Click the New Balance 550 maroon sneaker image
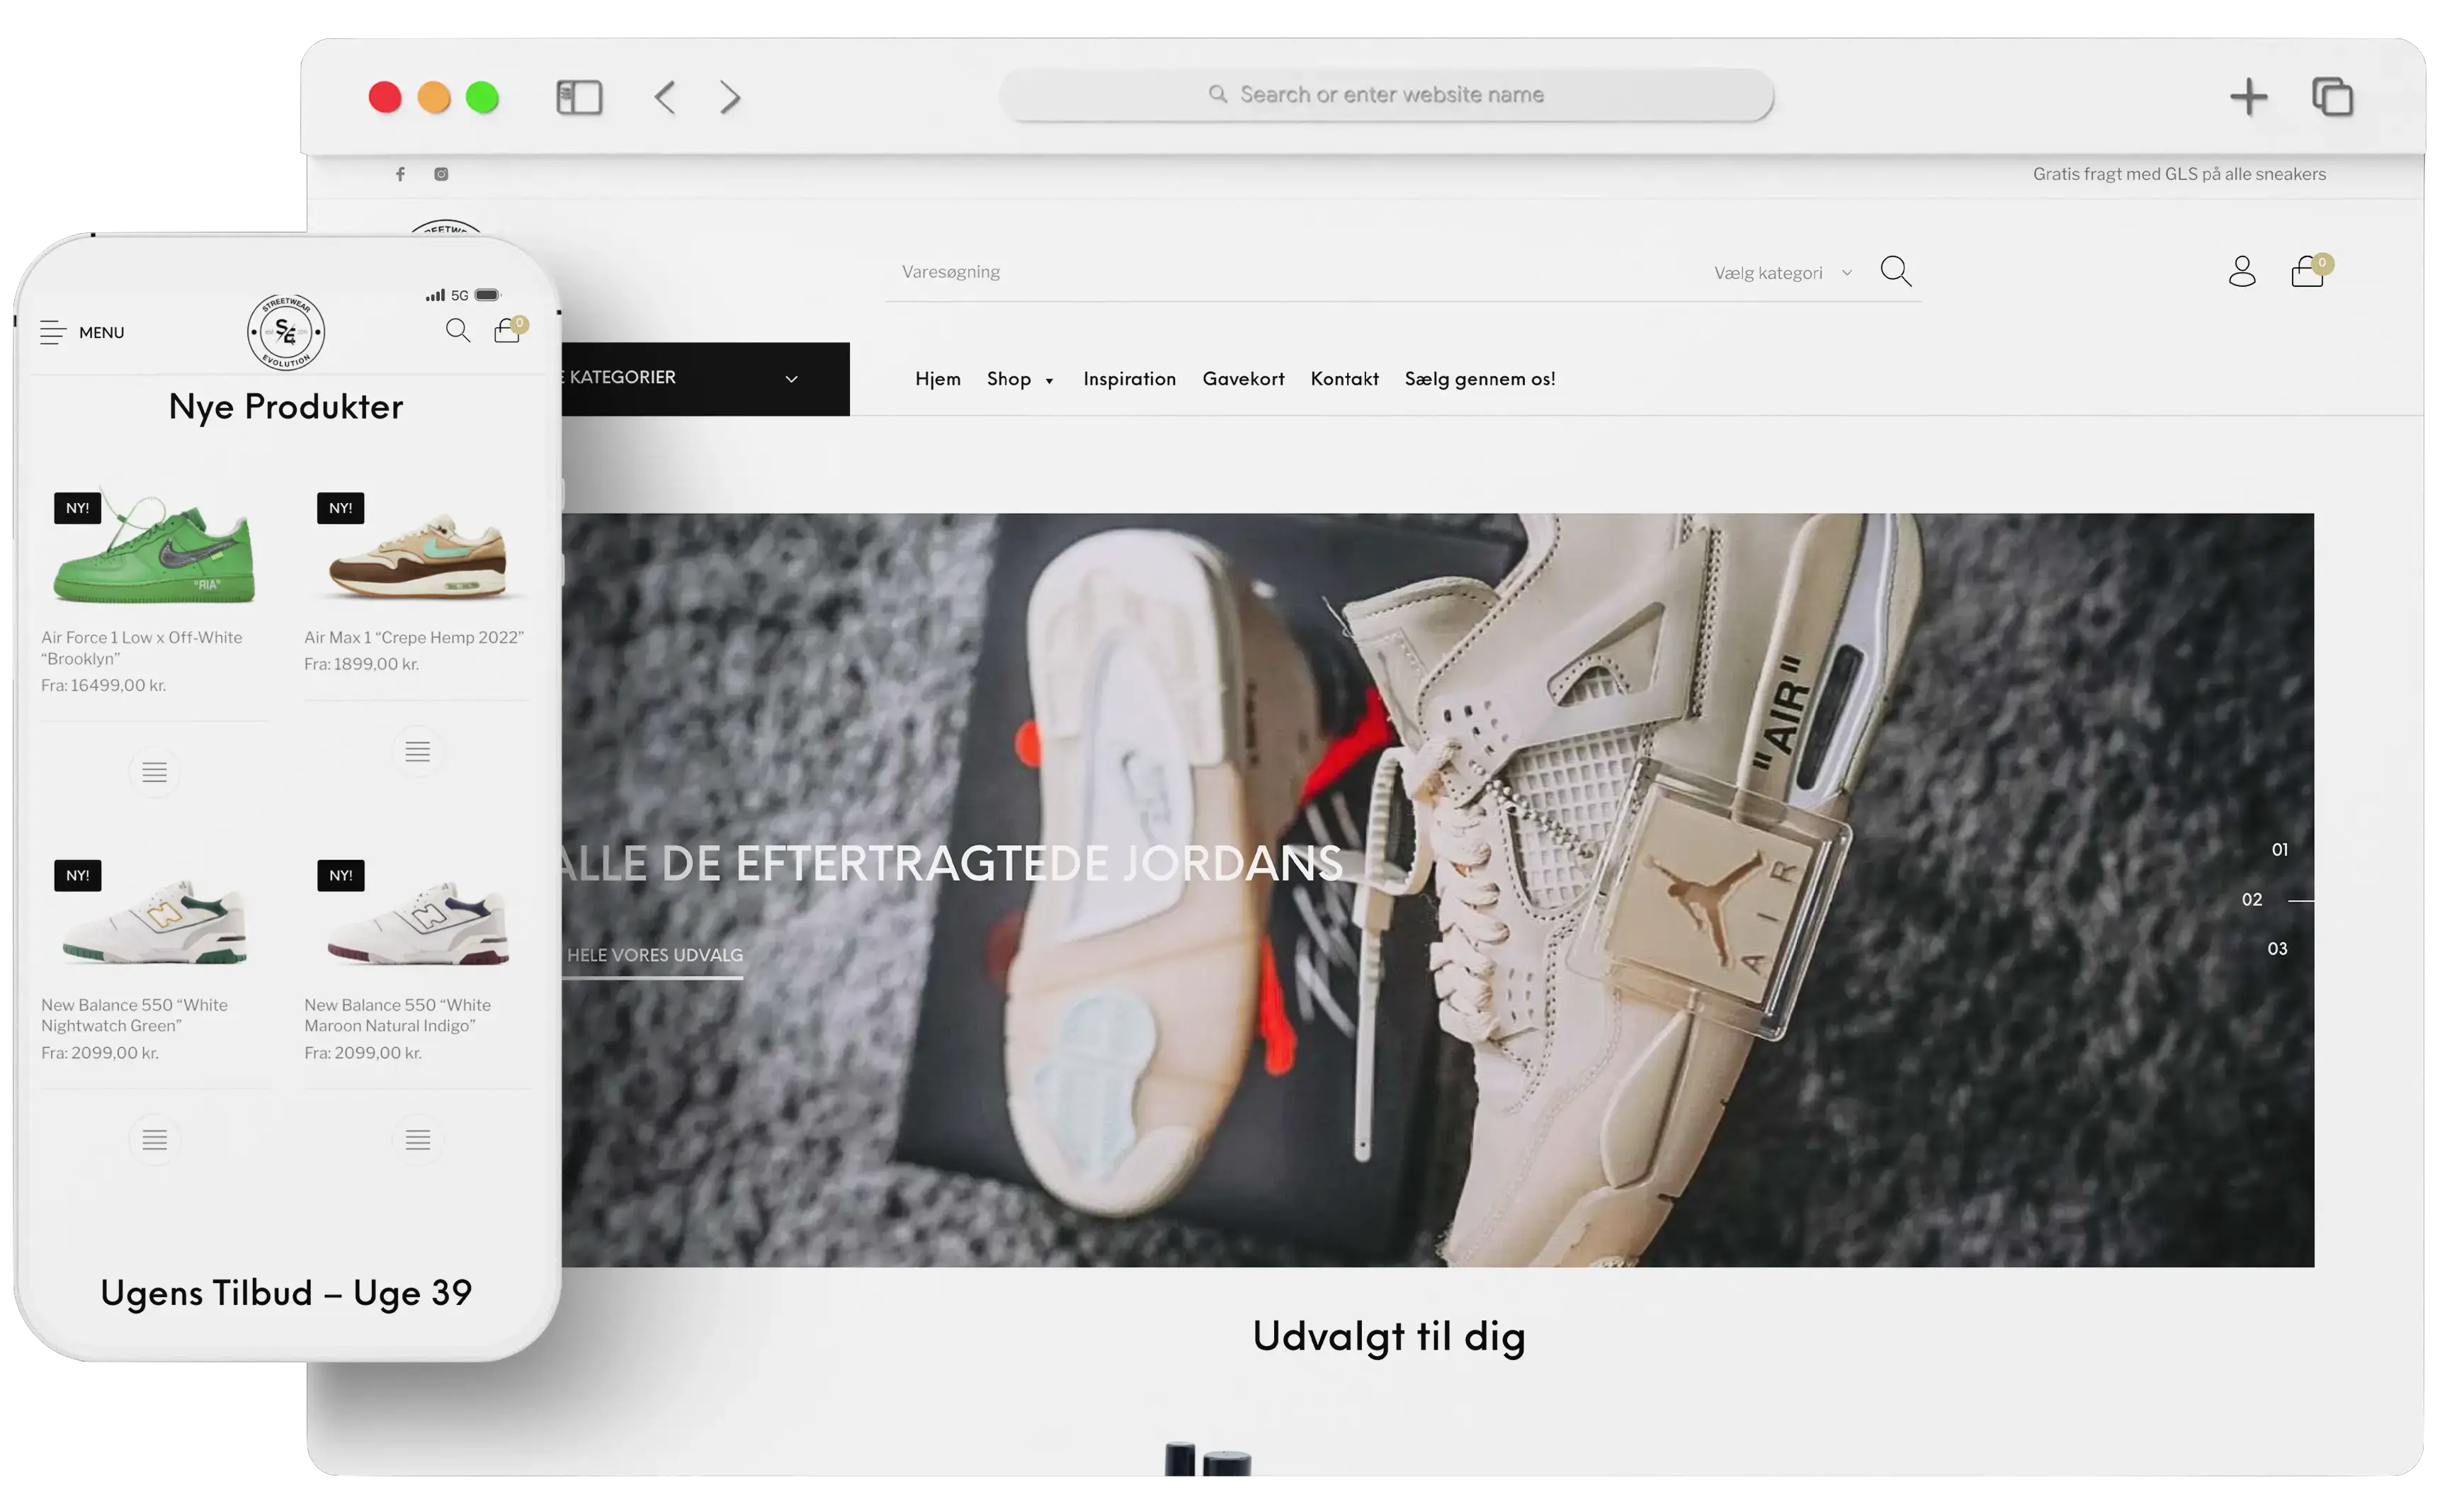 pyautogui.click(x=418, y=924)
